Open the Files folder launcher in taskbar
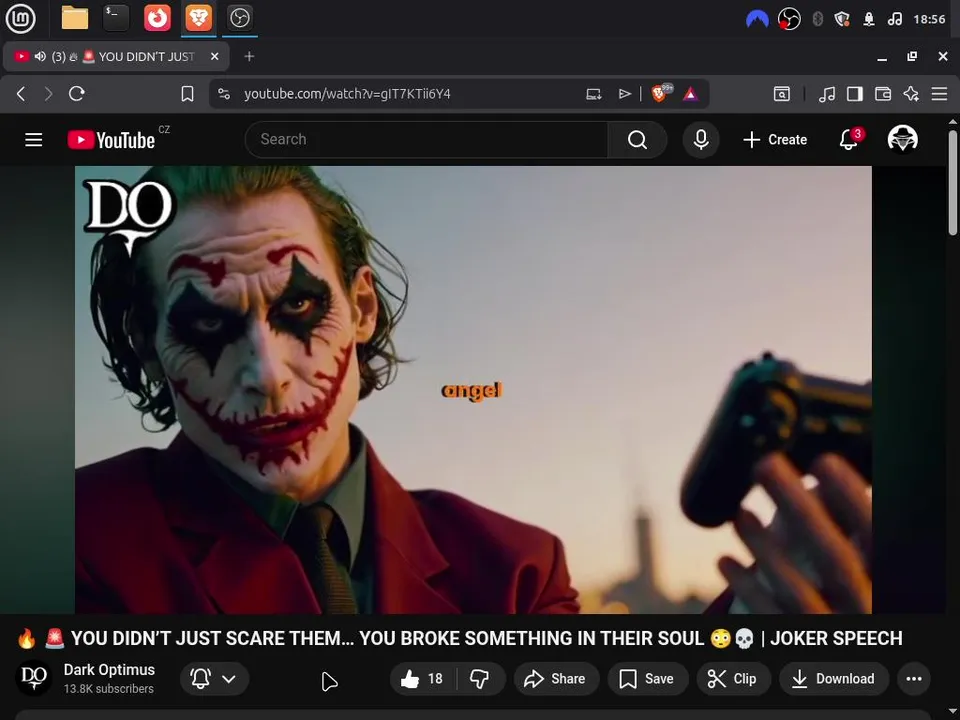This screenshot has width=960, height=720. coord(75,18)
